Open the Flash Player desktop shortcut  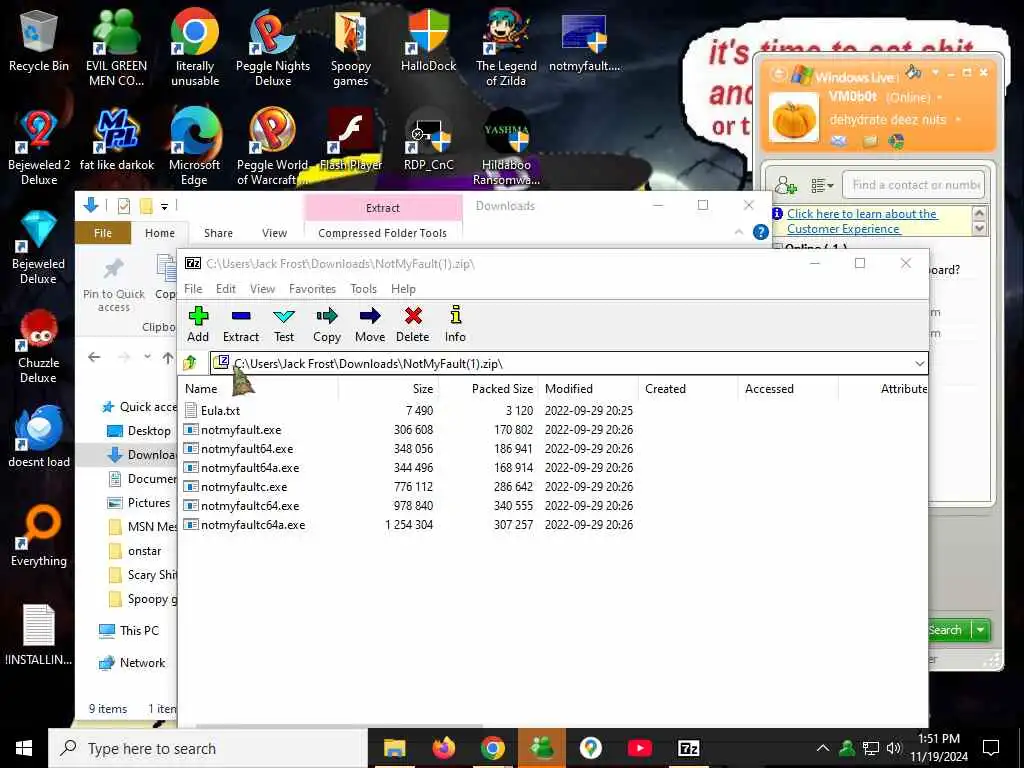tap(351, 140)
